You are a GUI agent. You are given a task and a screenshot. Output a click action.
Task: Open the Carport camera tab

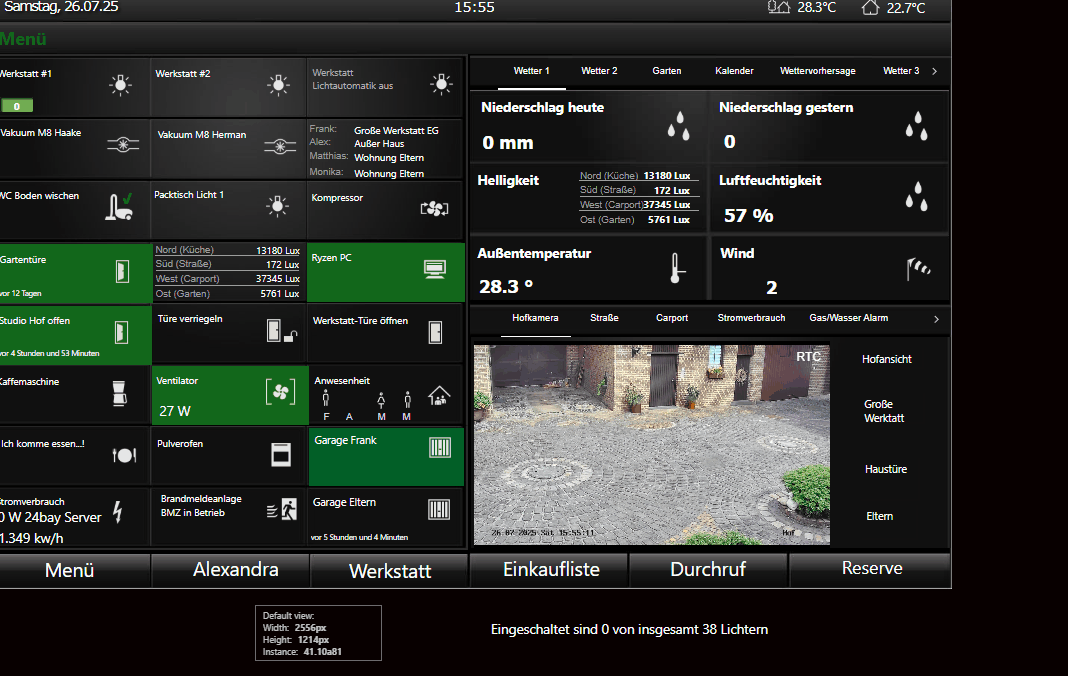pos(672,318)
